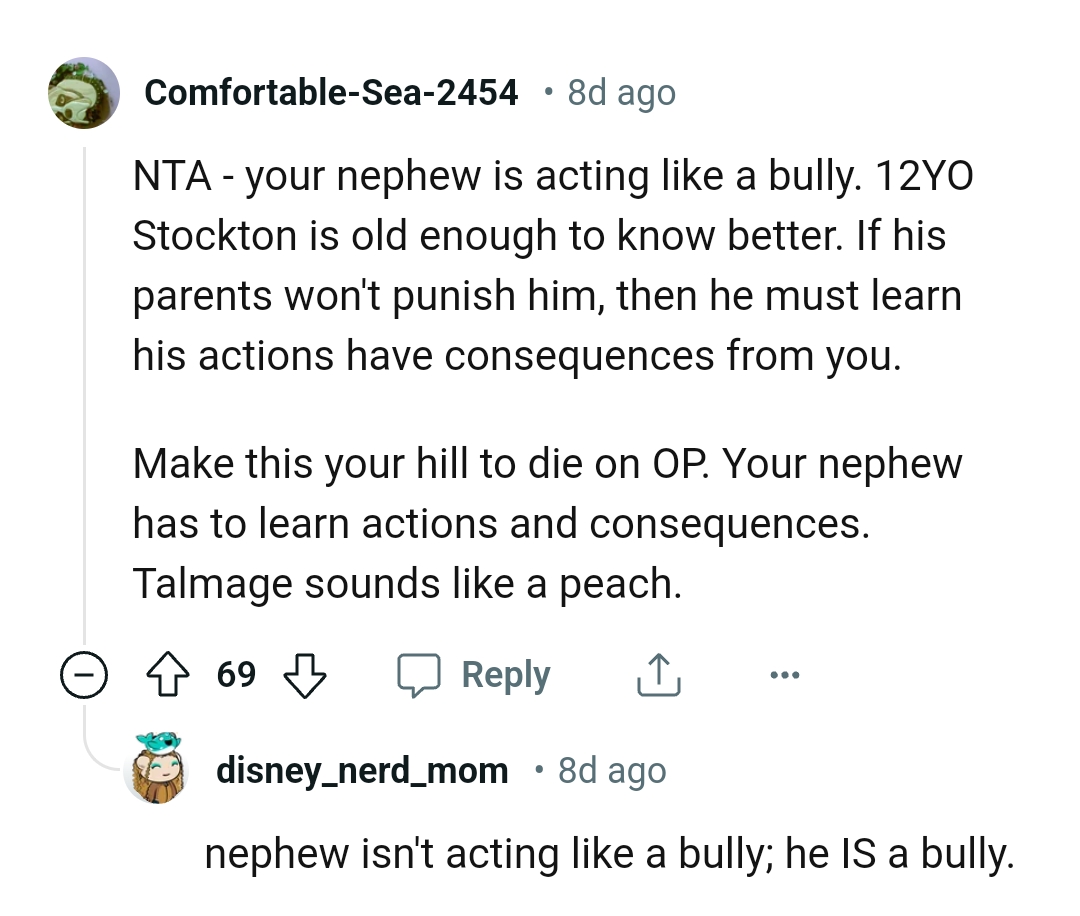
Task: Click Reply to respond to the comment
Action: click(x=505, y=674)
